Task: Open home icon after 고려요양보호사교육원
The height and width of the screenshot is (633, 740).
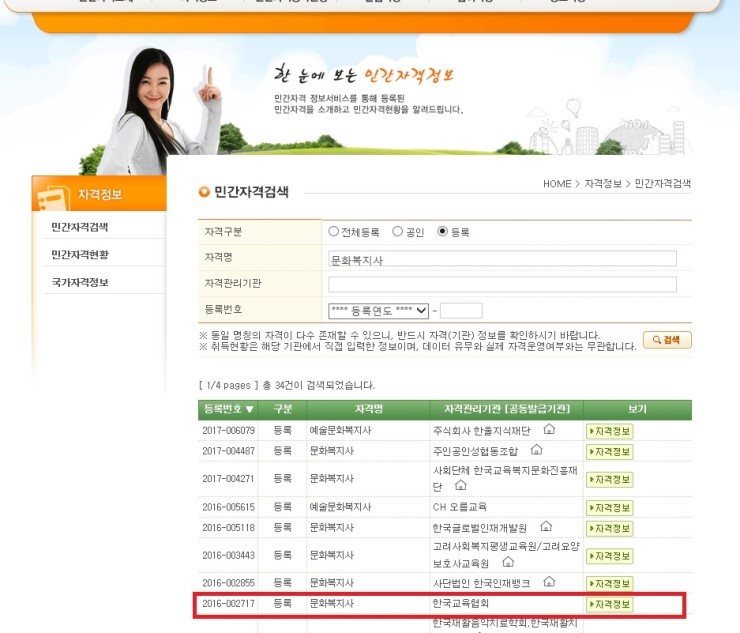Action: click(x=507, y=562)
